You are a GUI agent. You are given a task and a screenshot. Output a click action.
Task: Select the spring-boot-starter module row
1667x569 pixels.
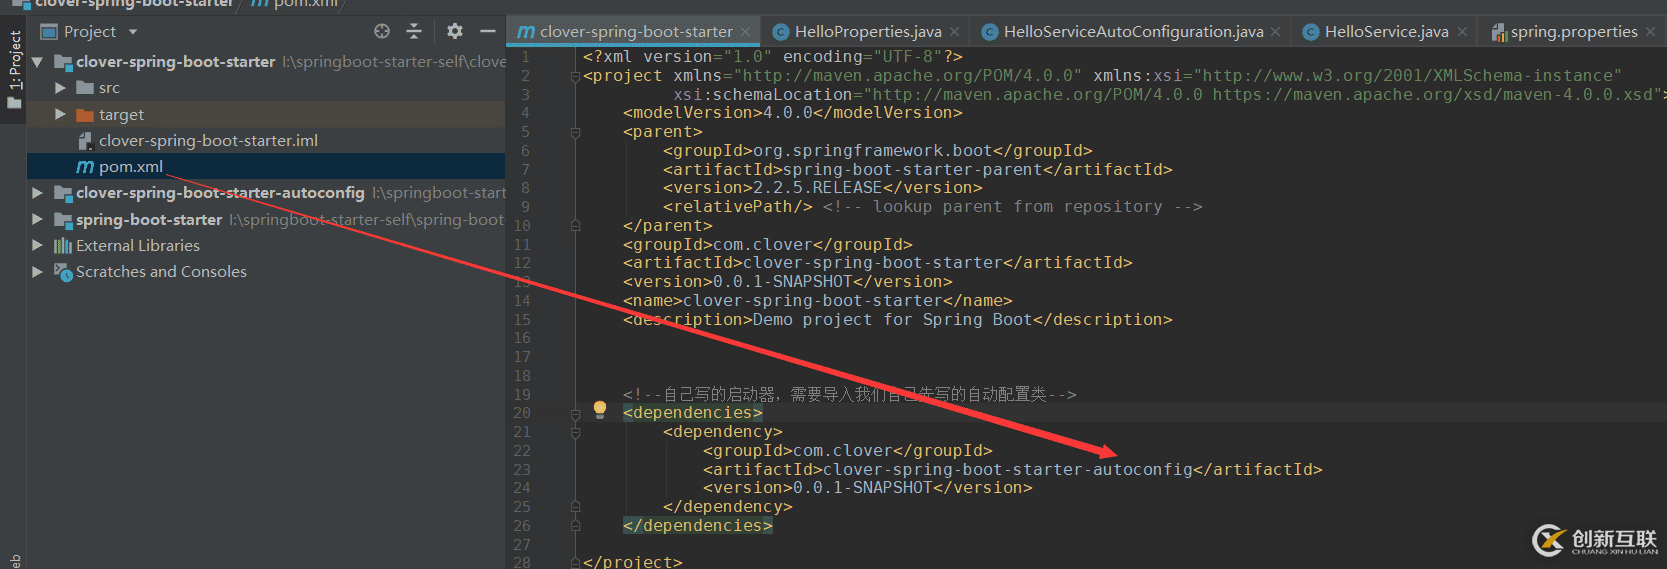tap(266, 219)
